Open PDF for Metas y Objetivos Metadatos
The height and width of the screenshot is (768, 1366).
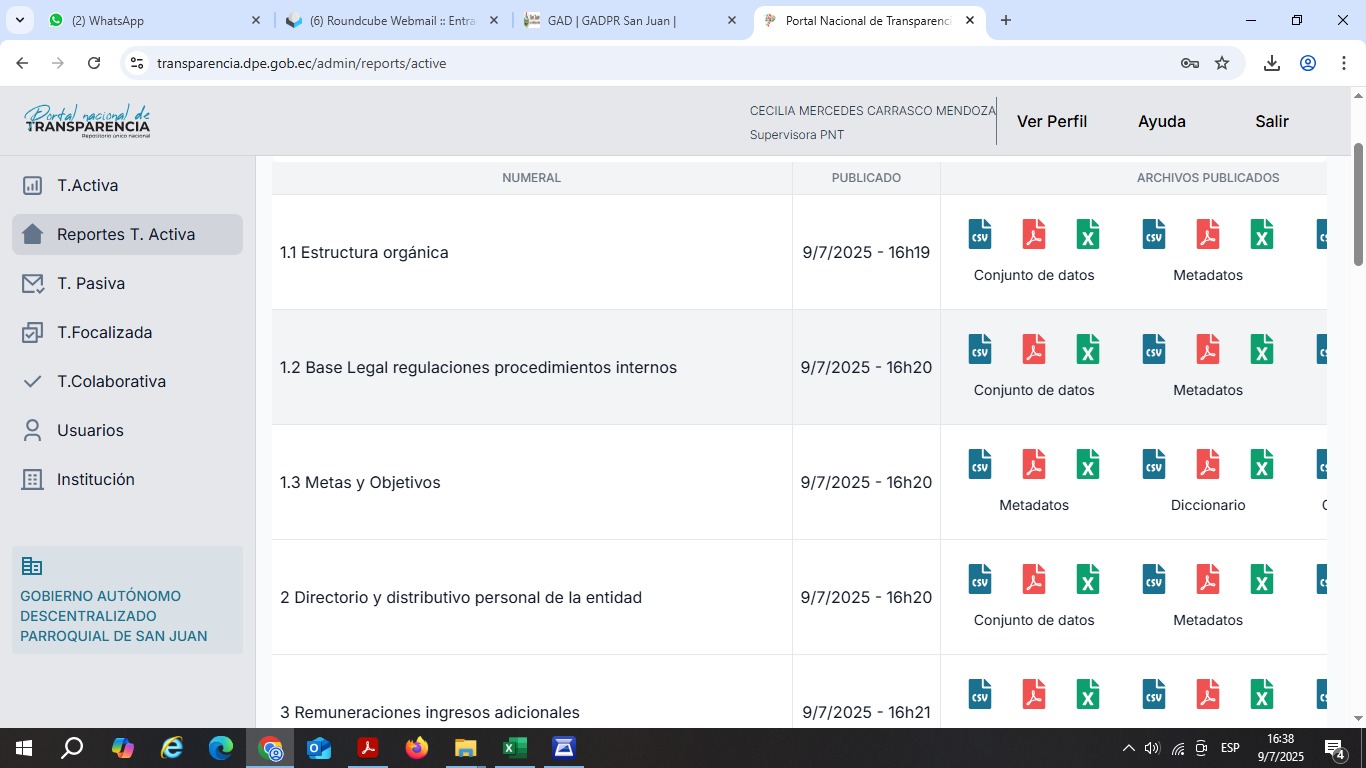click(x=1034, y=464)
